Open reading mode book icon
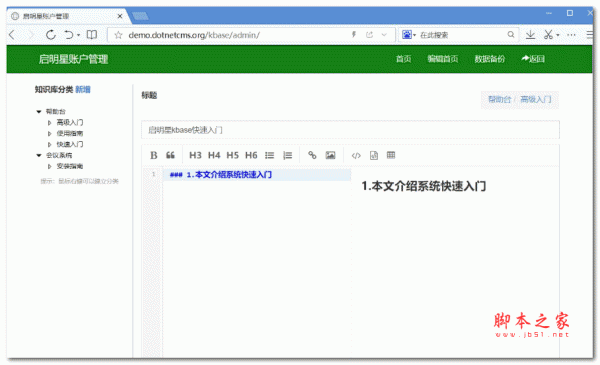The height and width of the screenshot is (365, 600). tap(92, 35)
